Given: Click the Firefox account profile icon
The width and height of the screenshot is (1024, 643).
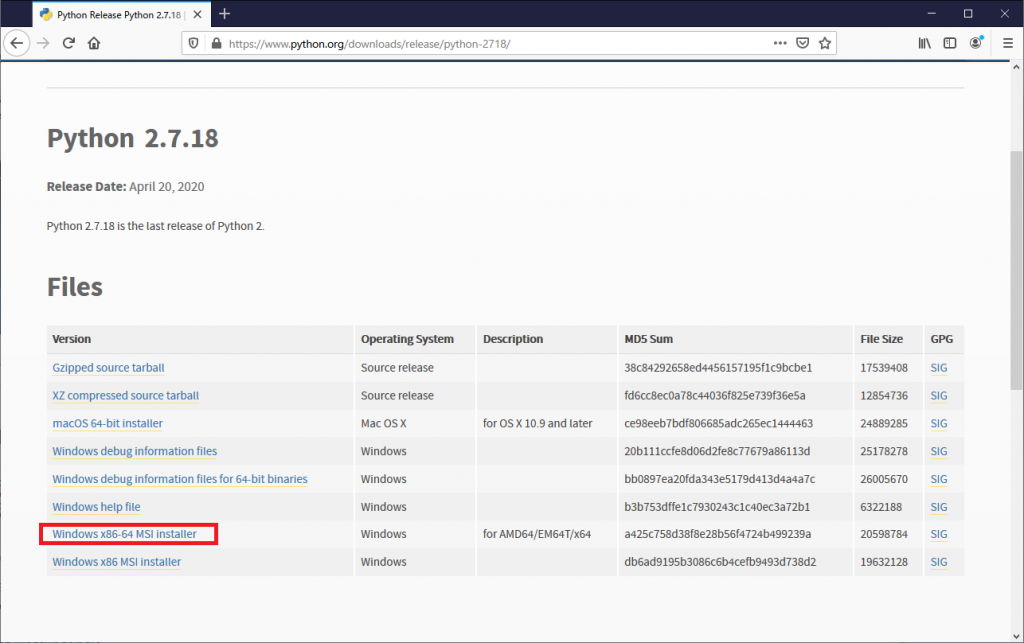Looking at the screenshot, I should tap(974, 43).
